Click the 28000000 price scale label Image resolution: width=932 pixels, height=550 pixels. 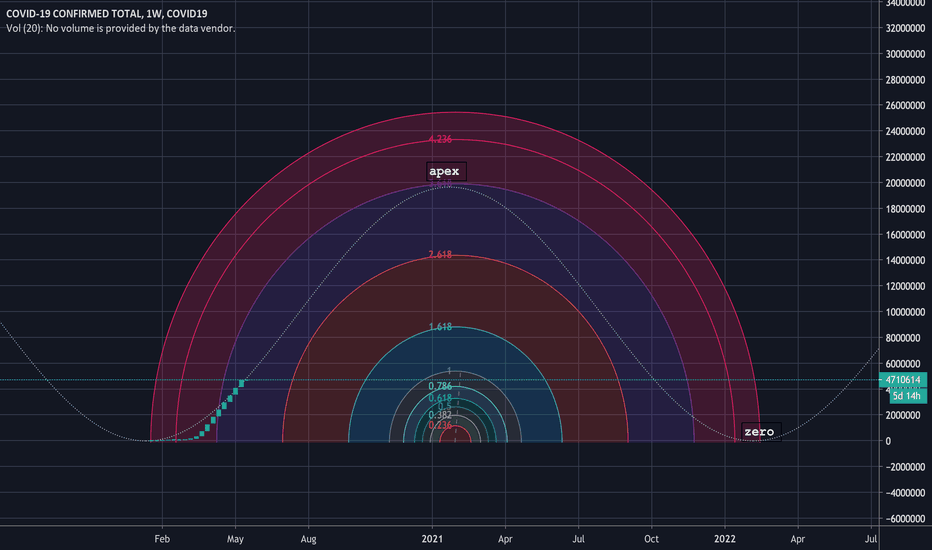tap(905, 80)
